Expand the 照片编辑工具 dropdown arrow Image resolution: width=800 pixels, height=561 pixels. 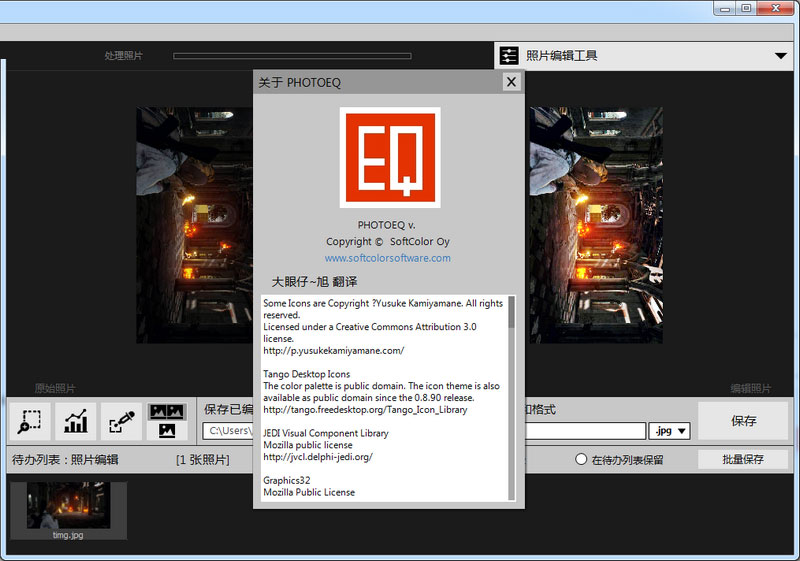click(781, 56)
